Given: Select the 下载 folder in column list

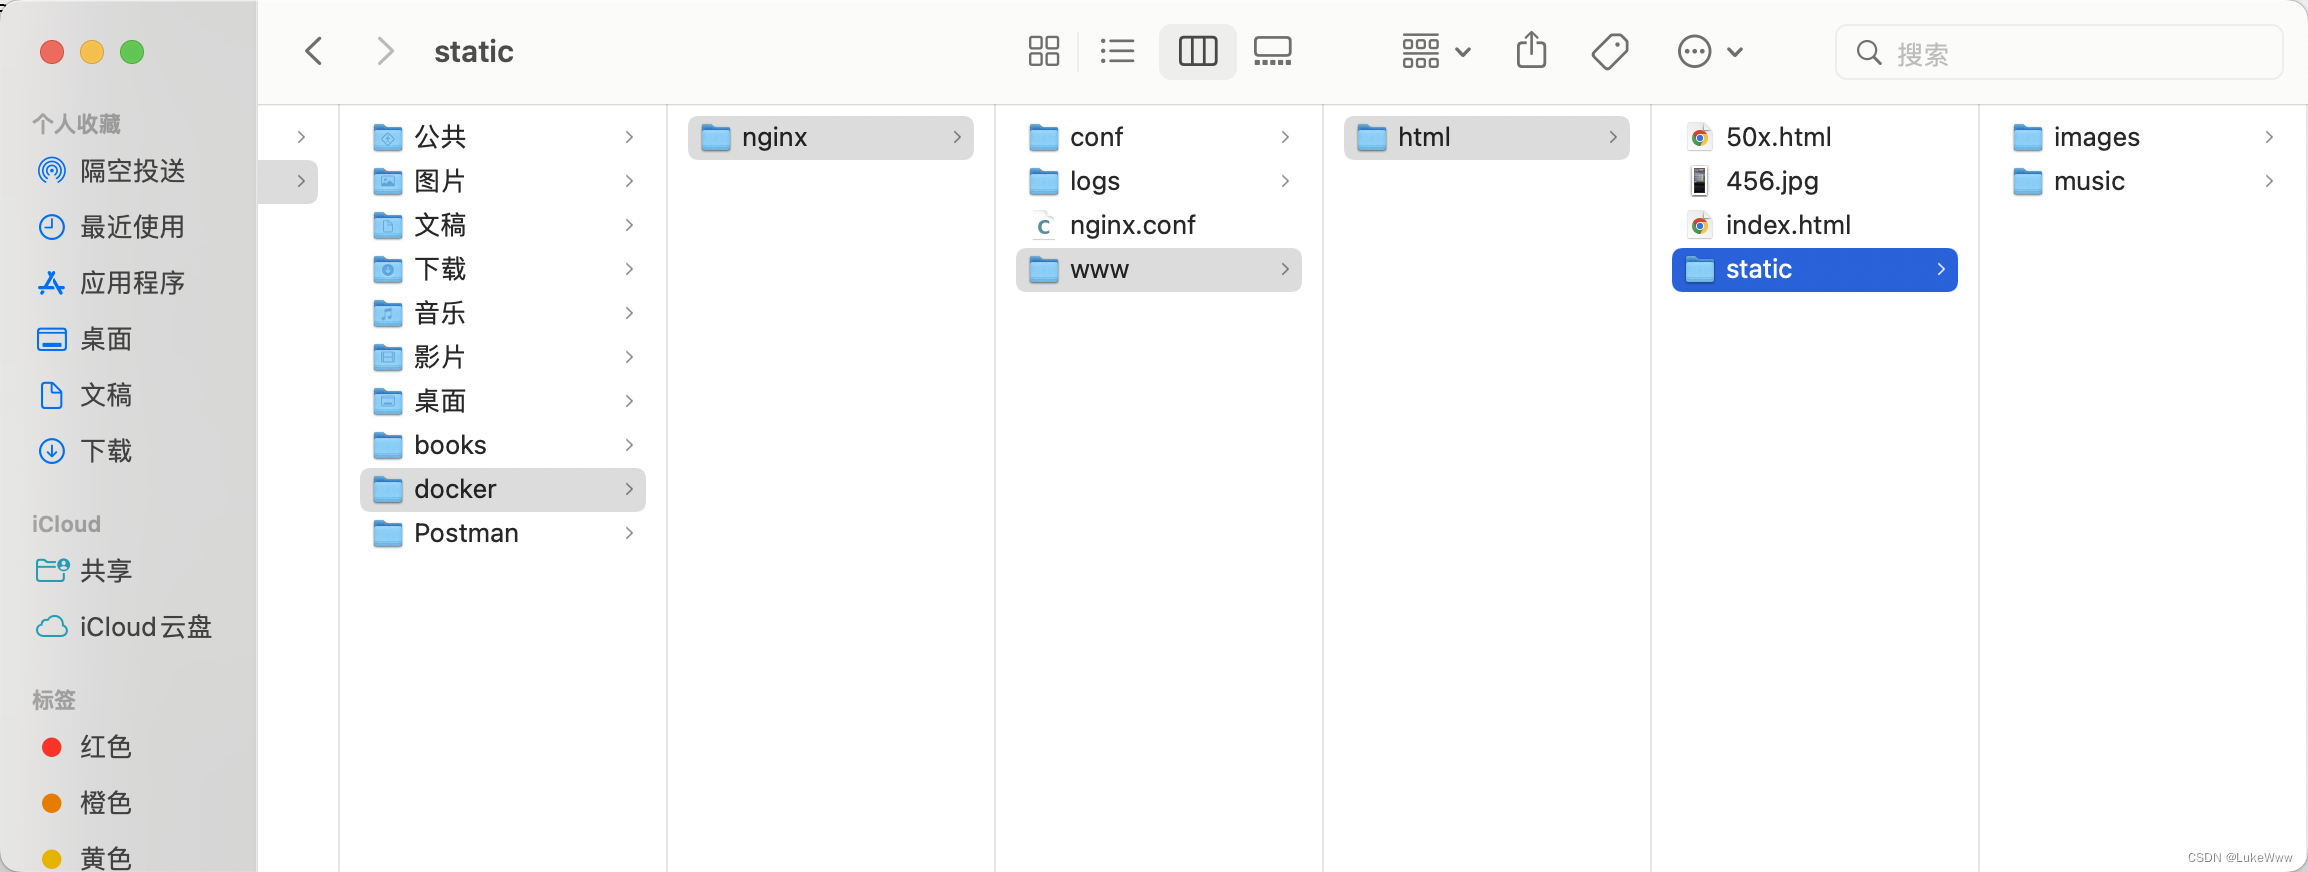Looking at the screenshot, I should 503,269.
